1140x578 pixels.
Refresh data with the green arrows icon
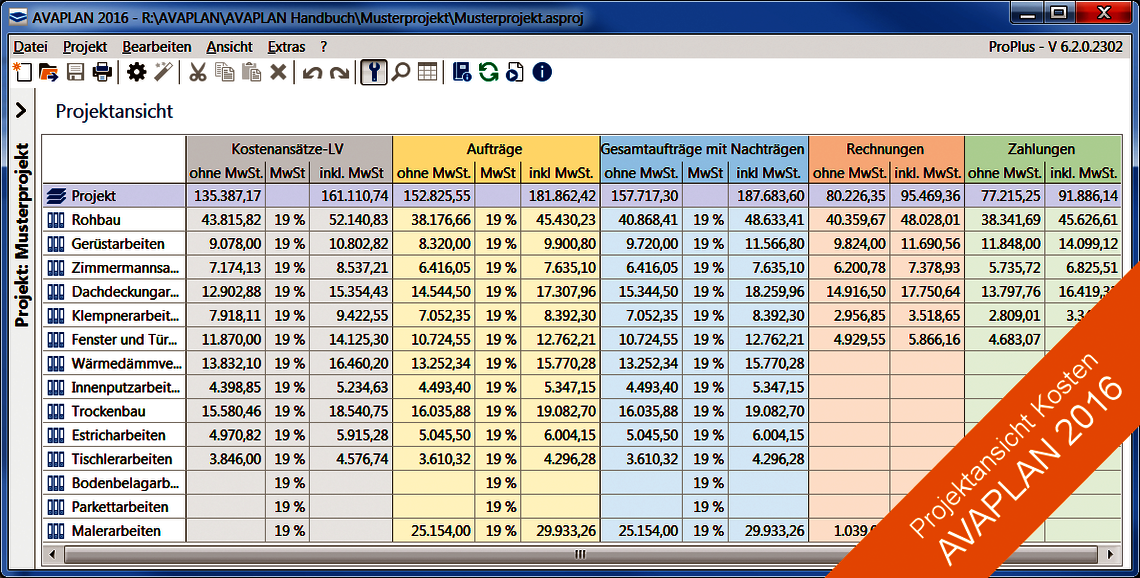pos(489,72)
